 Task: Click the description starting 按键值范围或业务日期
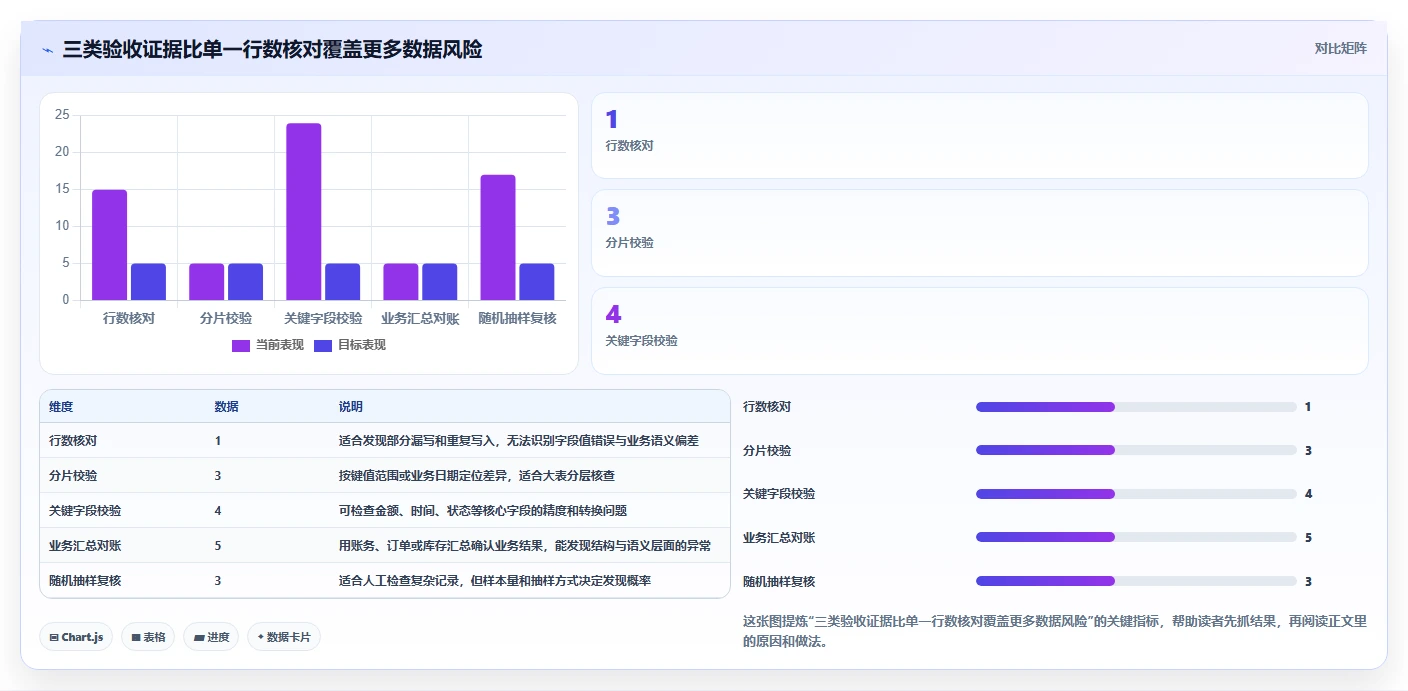pyautogui.click(x=477, y=476)
